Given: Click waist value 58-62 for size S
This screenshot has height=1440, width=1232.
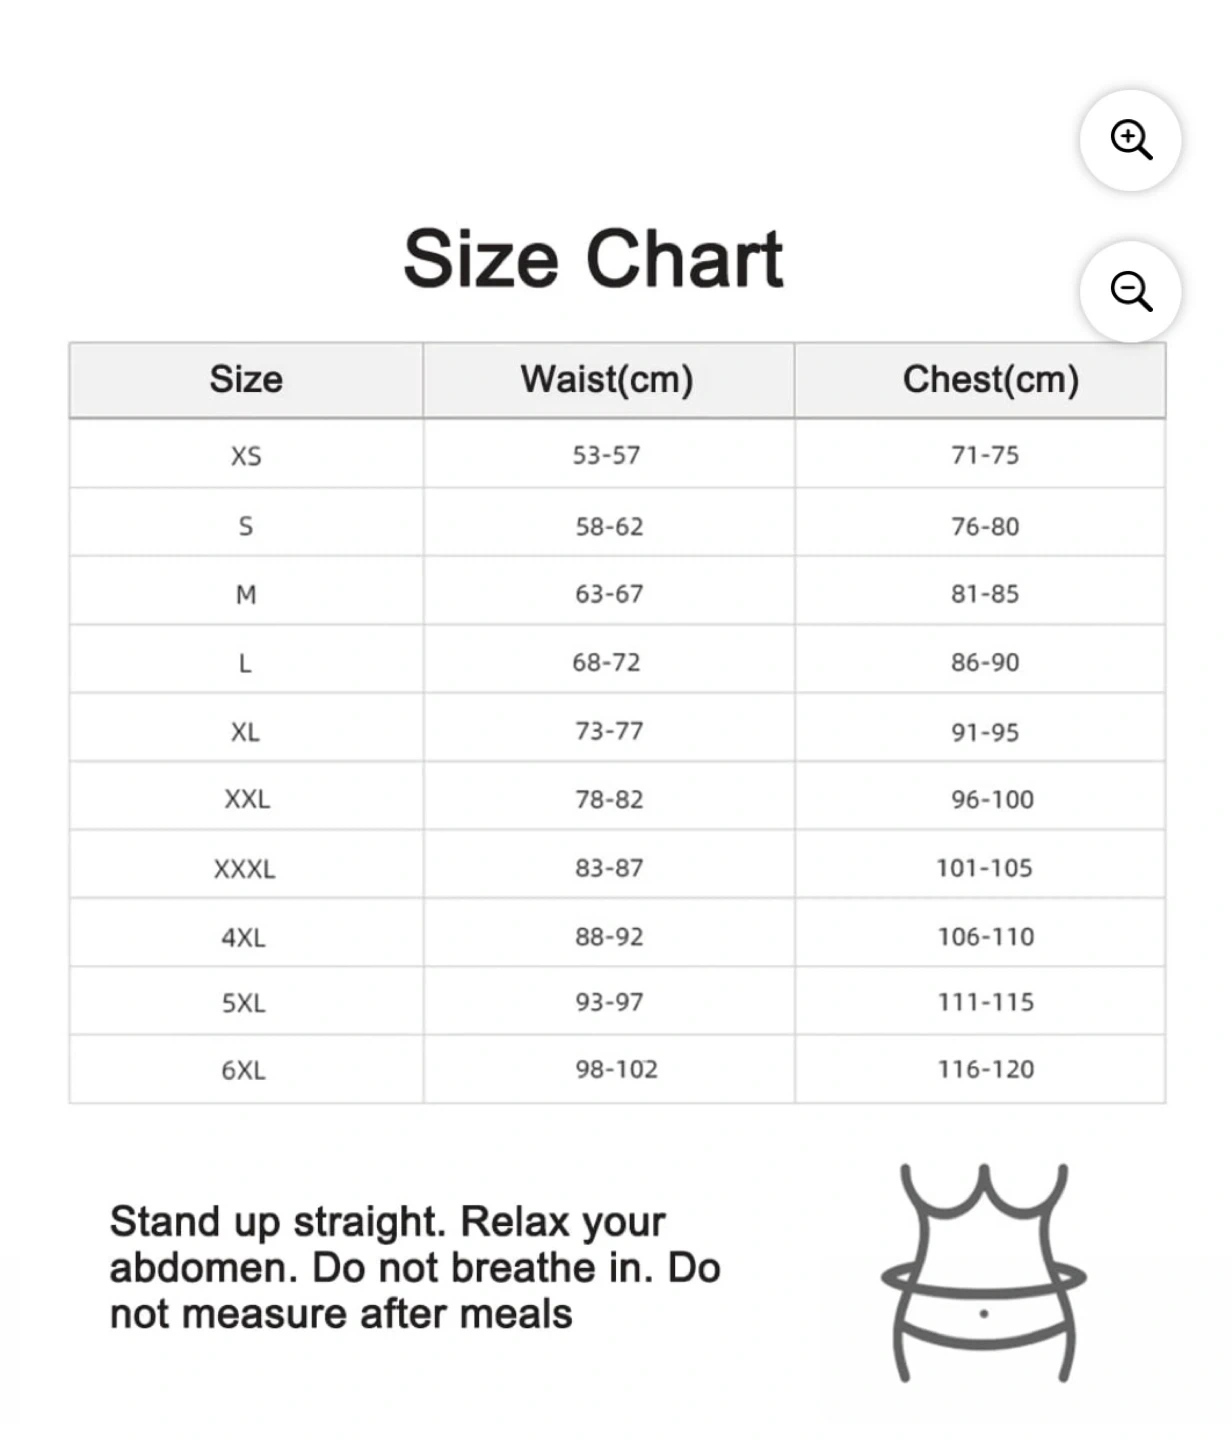Looking at the screenshot, I should pos(609,526).
